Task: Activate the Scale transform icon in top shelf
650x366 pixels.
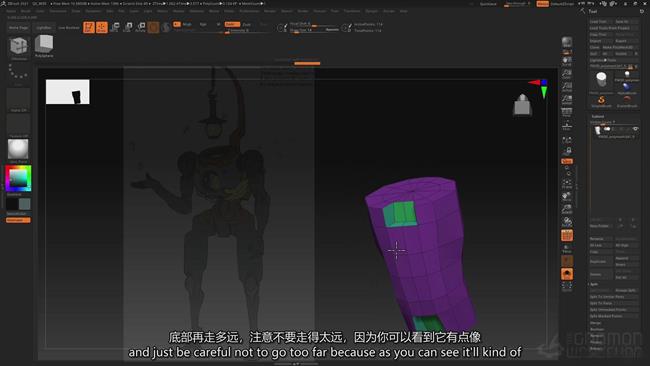Action: tap(128, 27)
